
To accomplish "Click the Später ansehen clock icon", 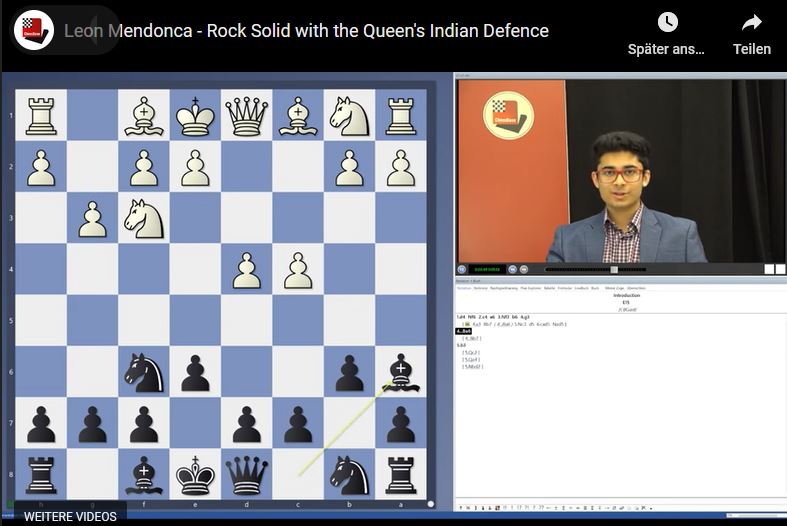I will click(x=668, y=22).
